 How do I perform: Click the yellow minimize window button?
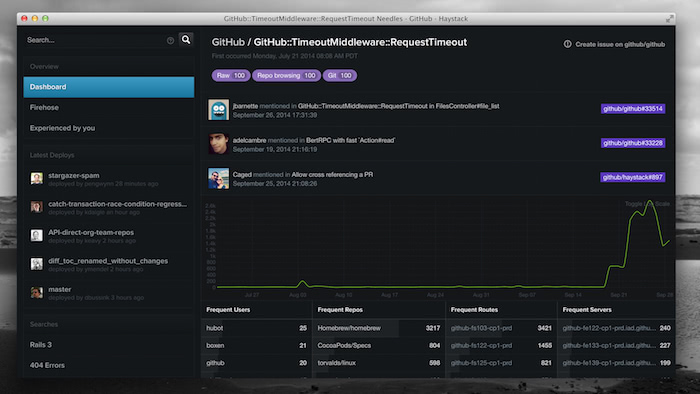[35, 18]
